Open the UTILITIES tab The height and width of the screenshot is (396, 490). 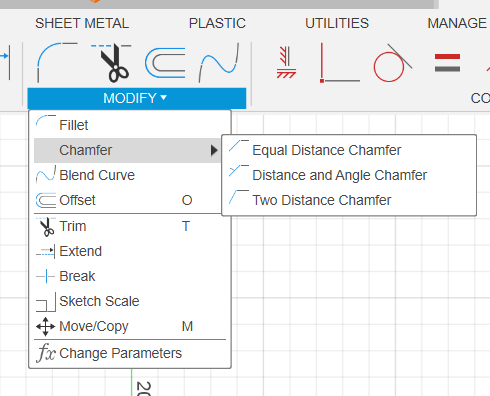click(337, 23)
